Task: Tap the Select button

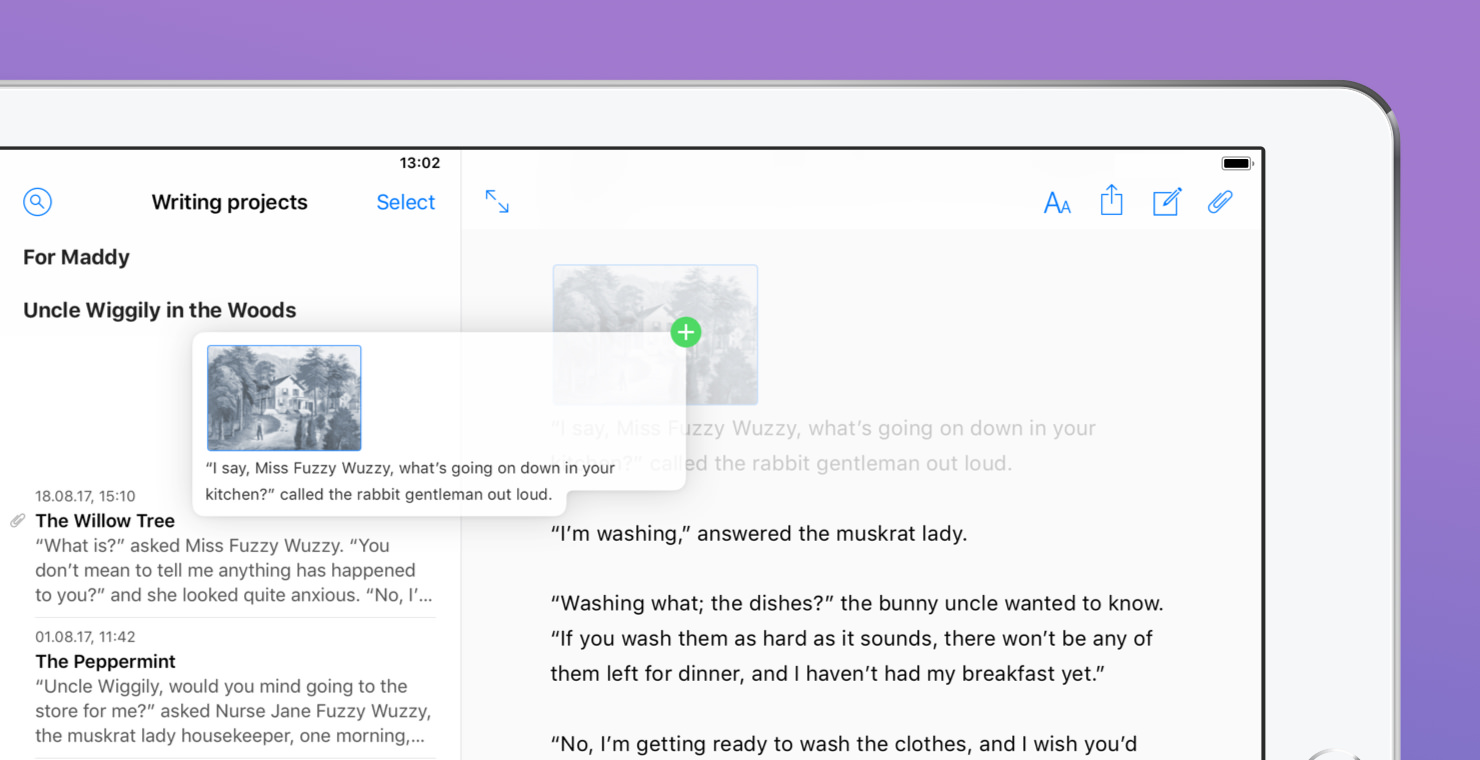Action: (x=405, y=202)
